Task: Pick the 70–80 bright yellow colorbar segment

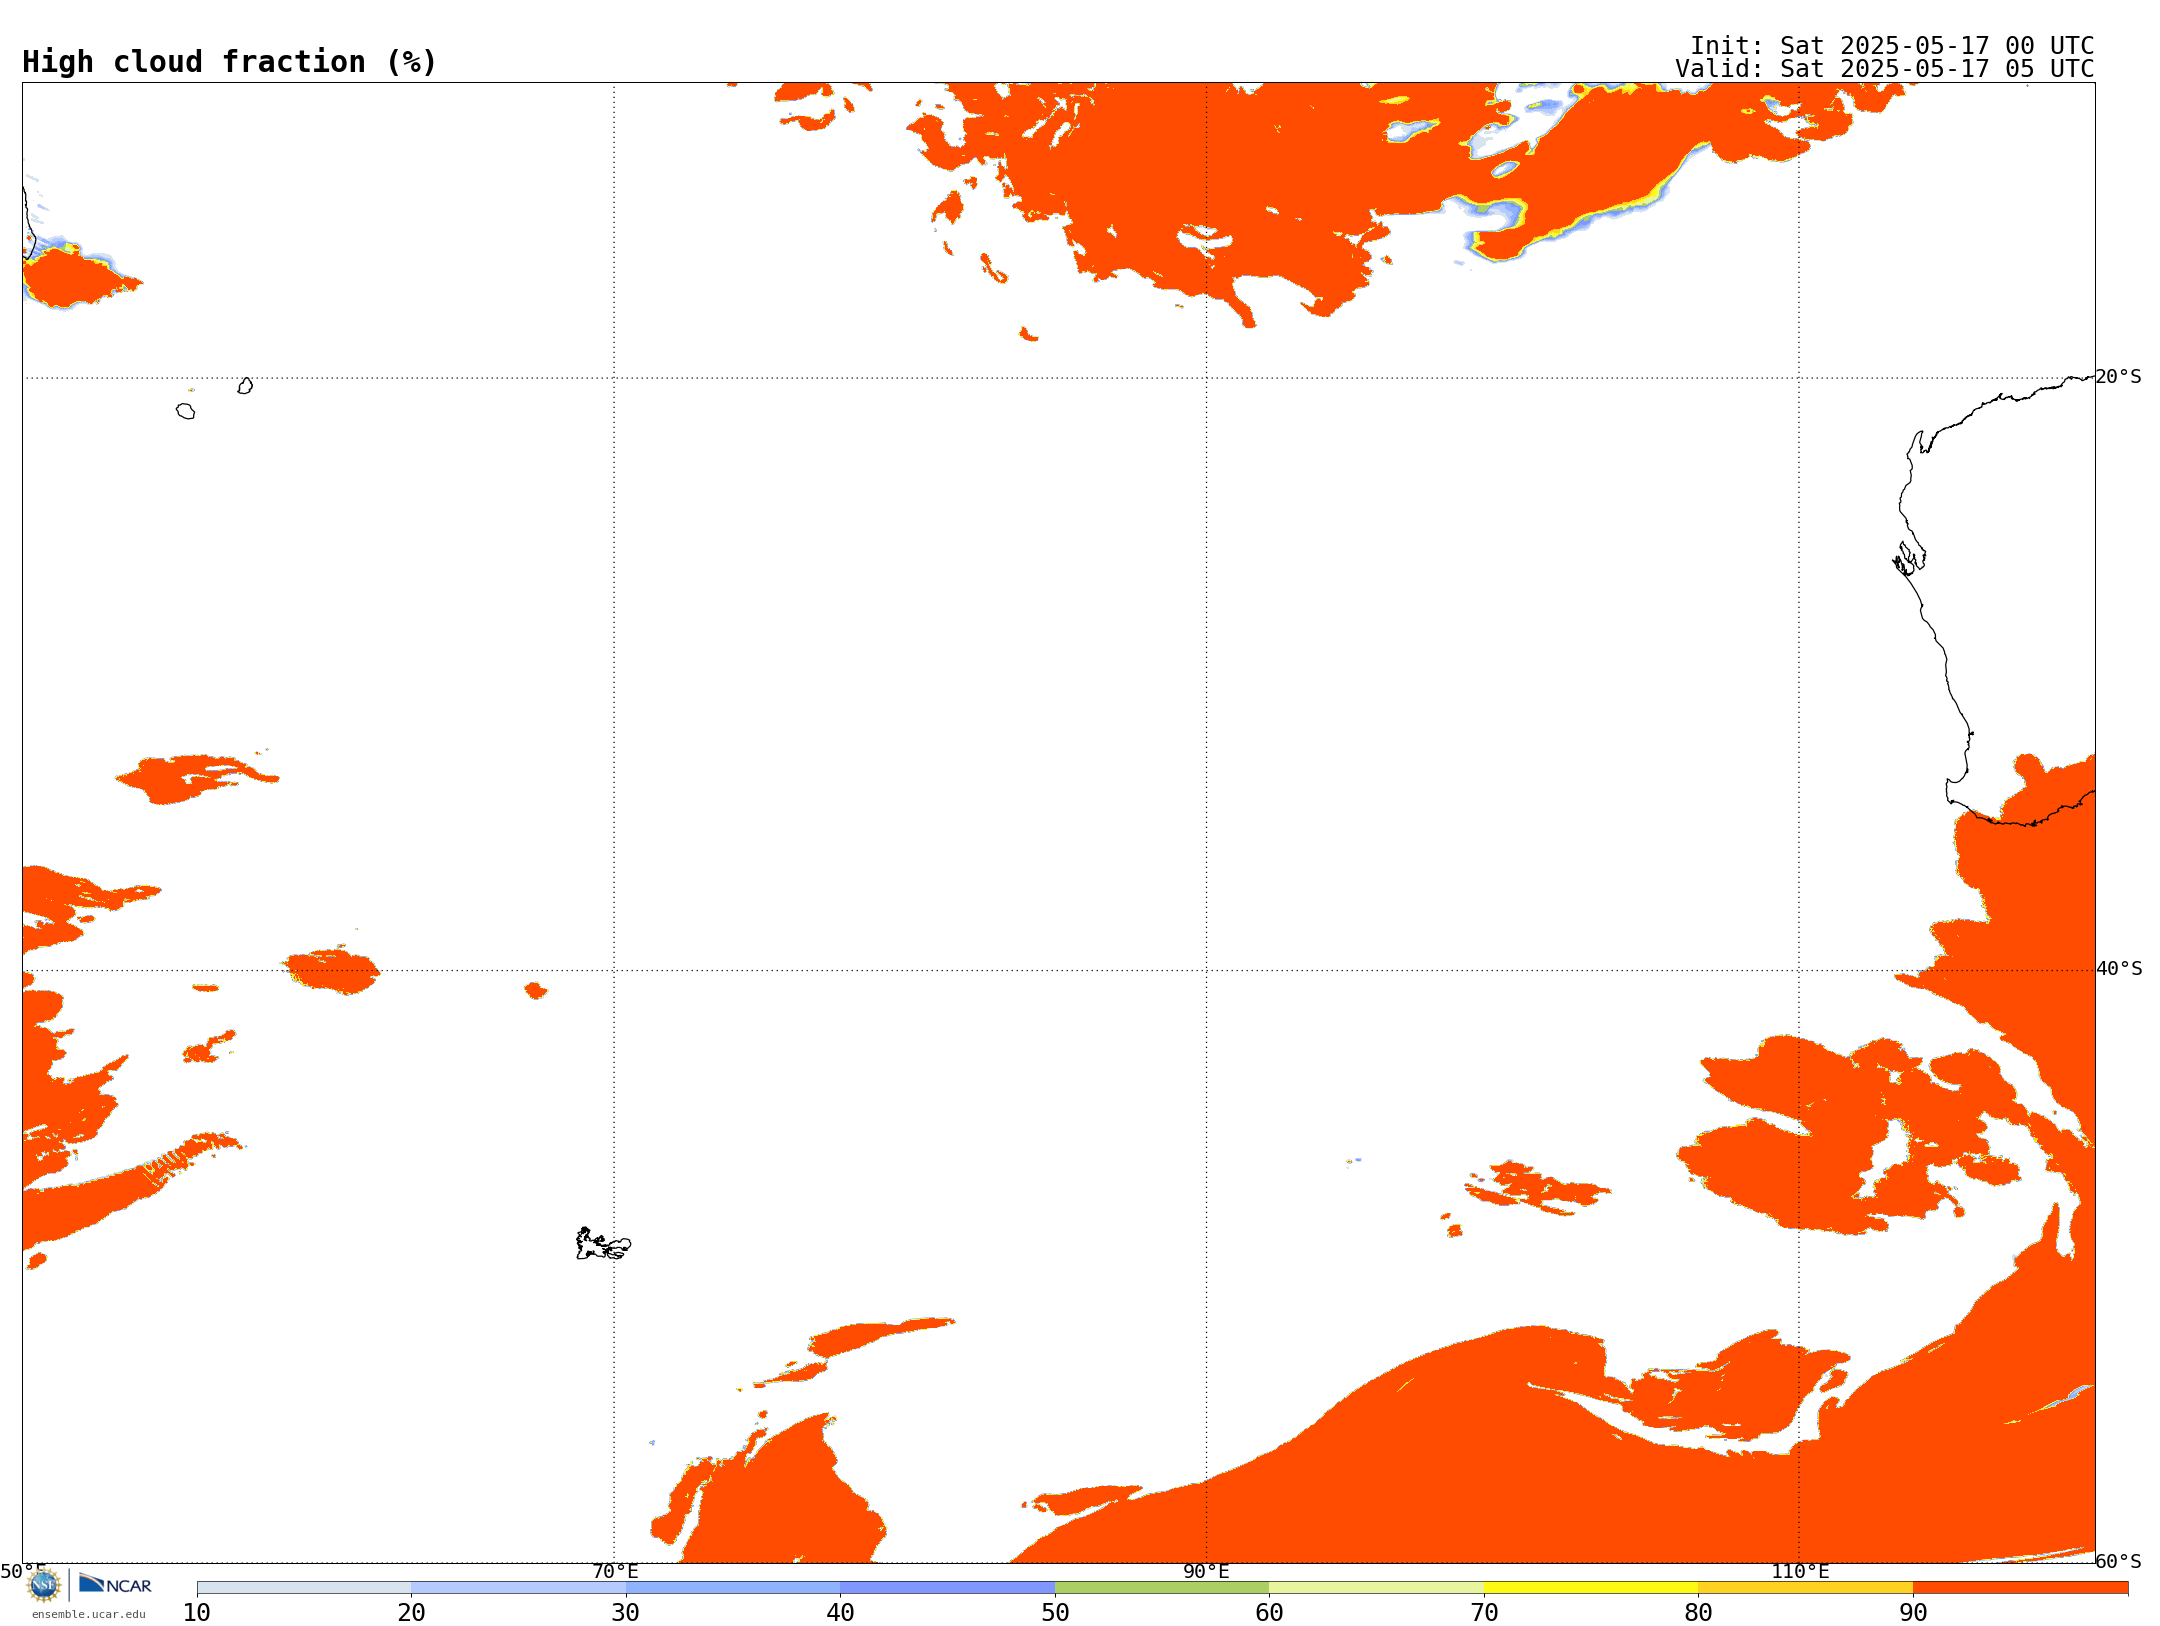Action: 1591,1588
